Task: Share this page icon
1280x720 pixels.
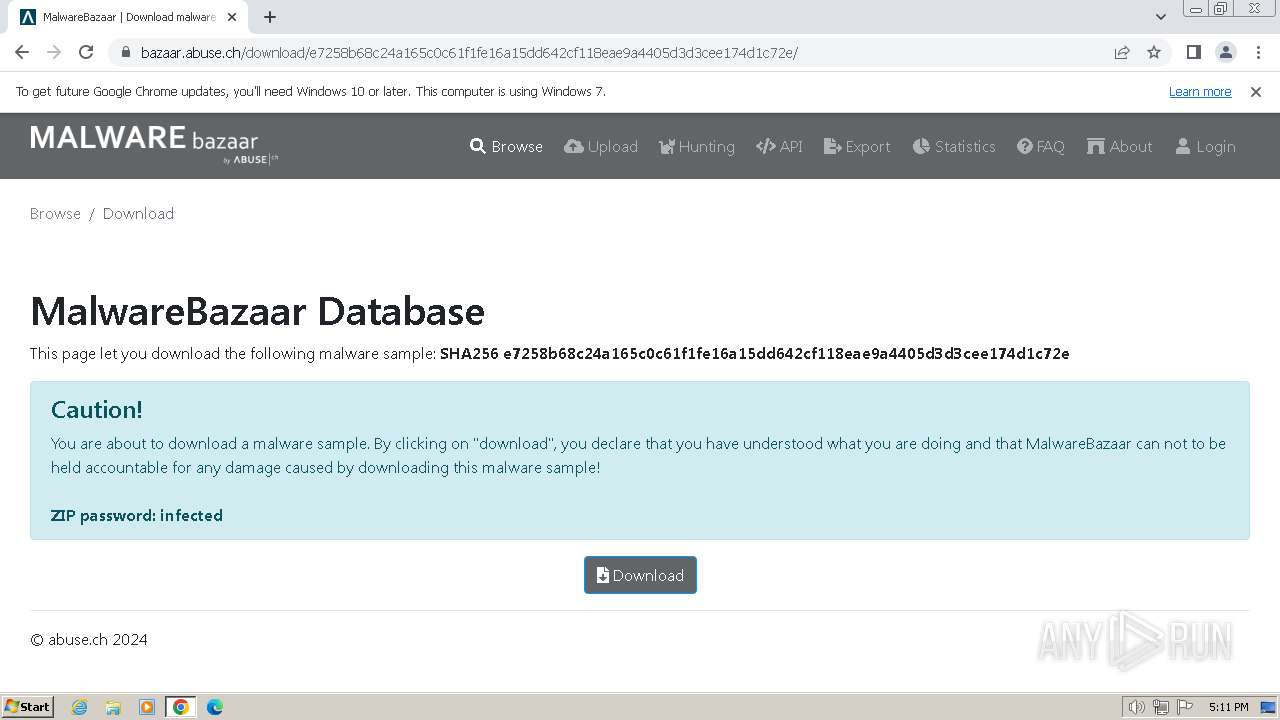Action: pos(1122,52)
